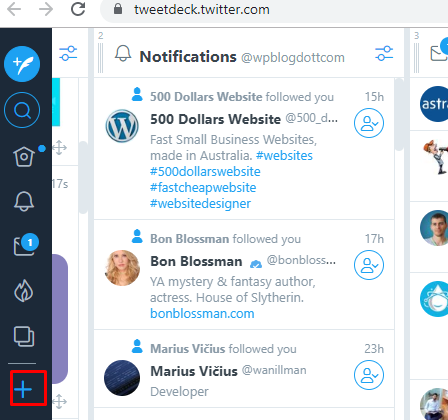Expand Notifications column settings sliders

point(384,54)
